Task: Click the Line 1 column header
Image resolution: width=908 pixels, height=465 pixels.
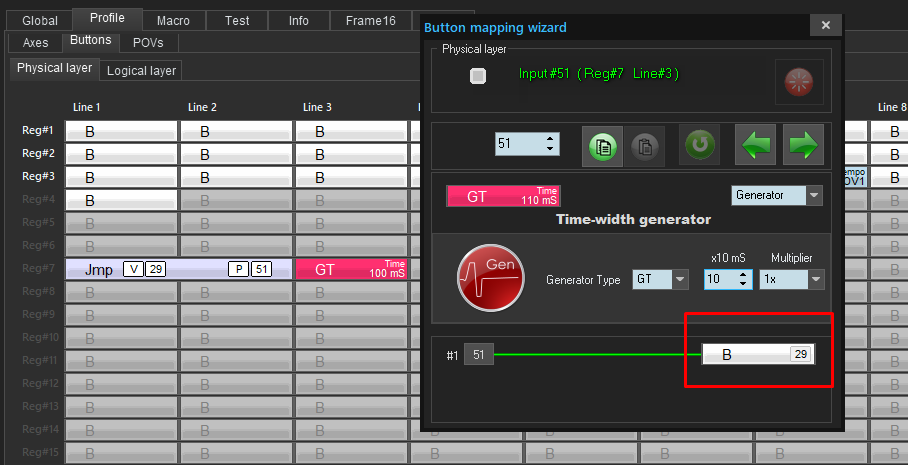Action: 87,107
